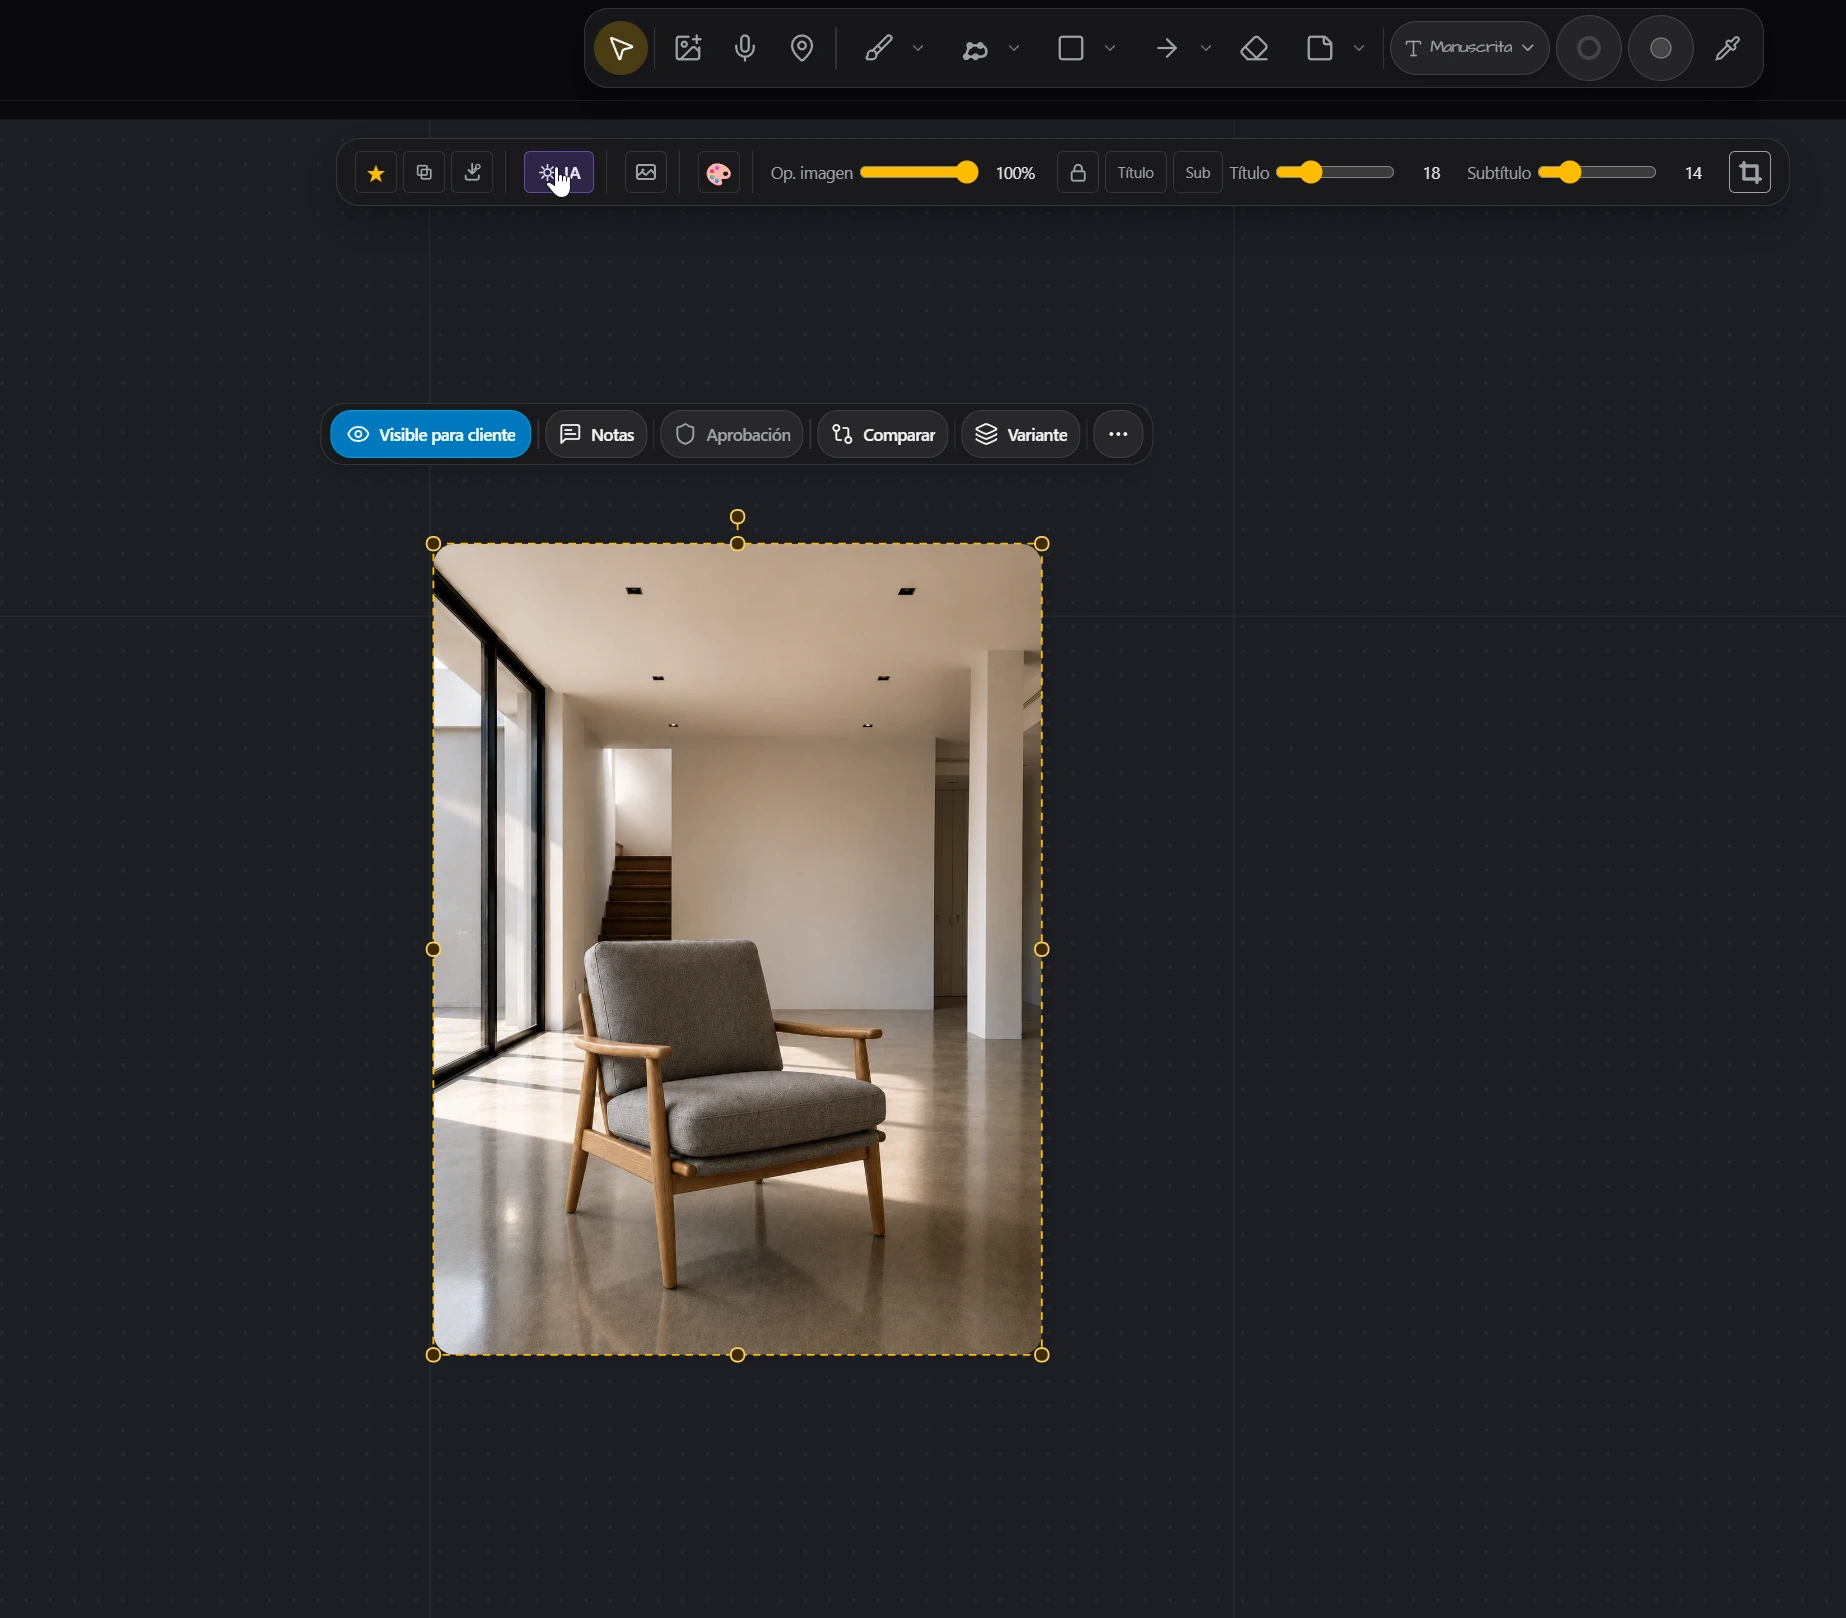
Task: Open the crop tool icon
Action: [x=1750, y=172]
